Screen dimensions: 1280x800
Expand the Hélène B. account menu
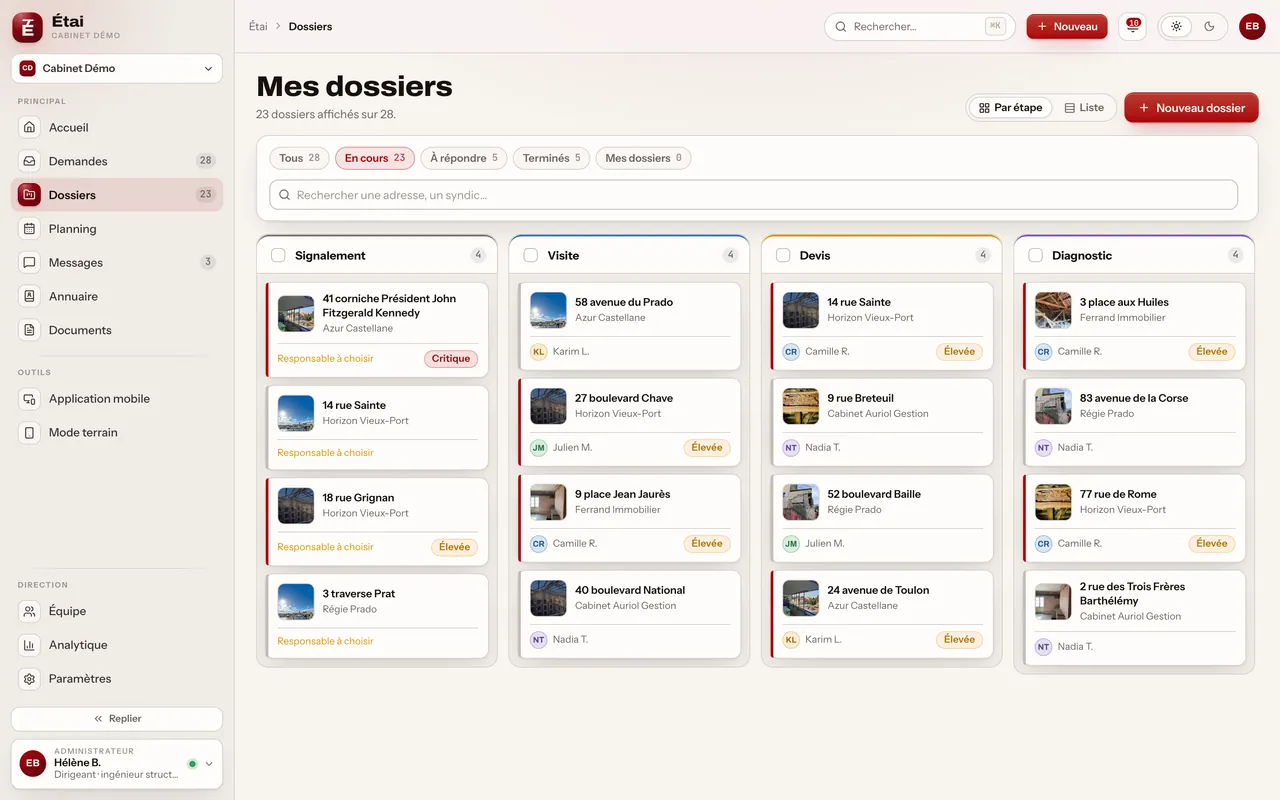pyautogui.click(x=117, y=763)
